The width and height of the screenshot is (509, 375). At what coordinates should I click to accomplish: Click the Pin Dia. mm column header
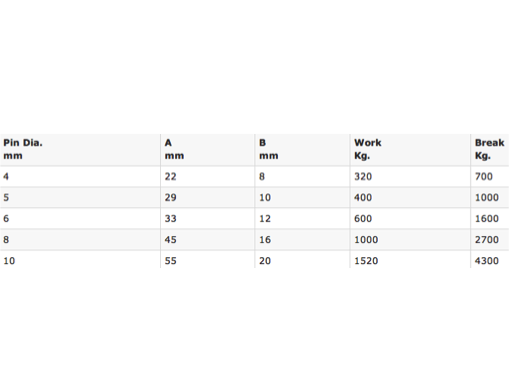[80, 149]
